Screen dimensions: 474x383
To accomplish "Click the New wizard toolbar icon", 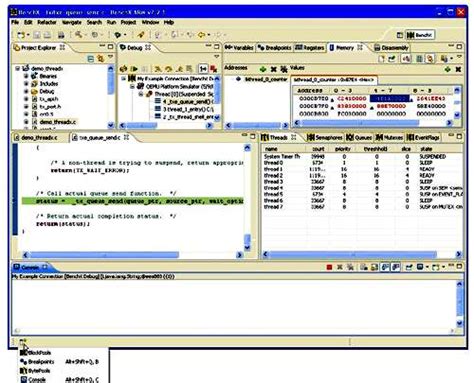I will [21, 35].
